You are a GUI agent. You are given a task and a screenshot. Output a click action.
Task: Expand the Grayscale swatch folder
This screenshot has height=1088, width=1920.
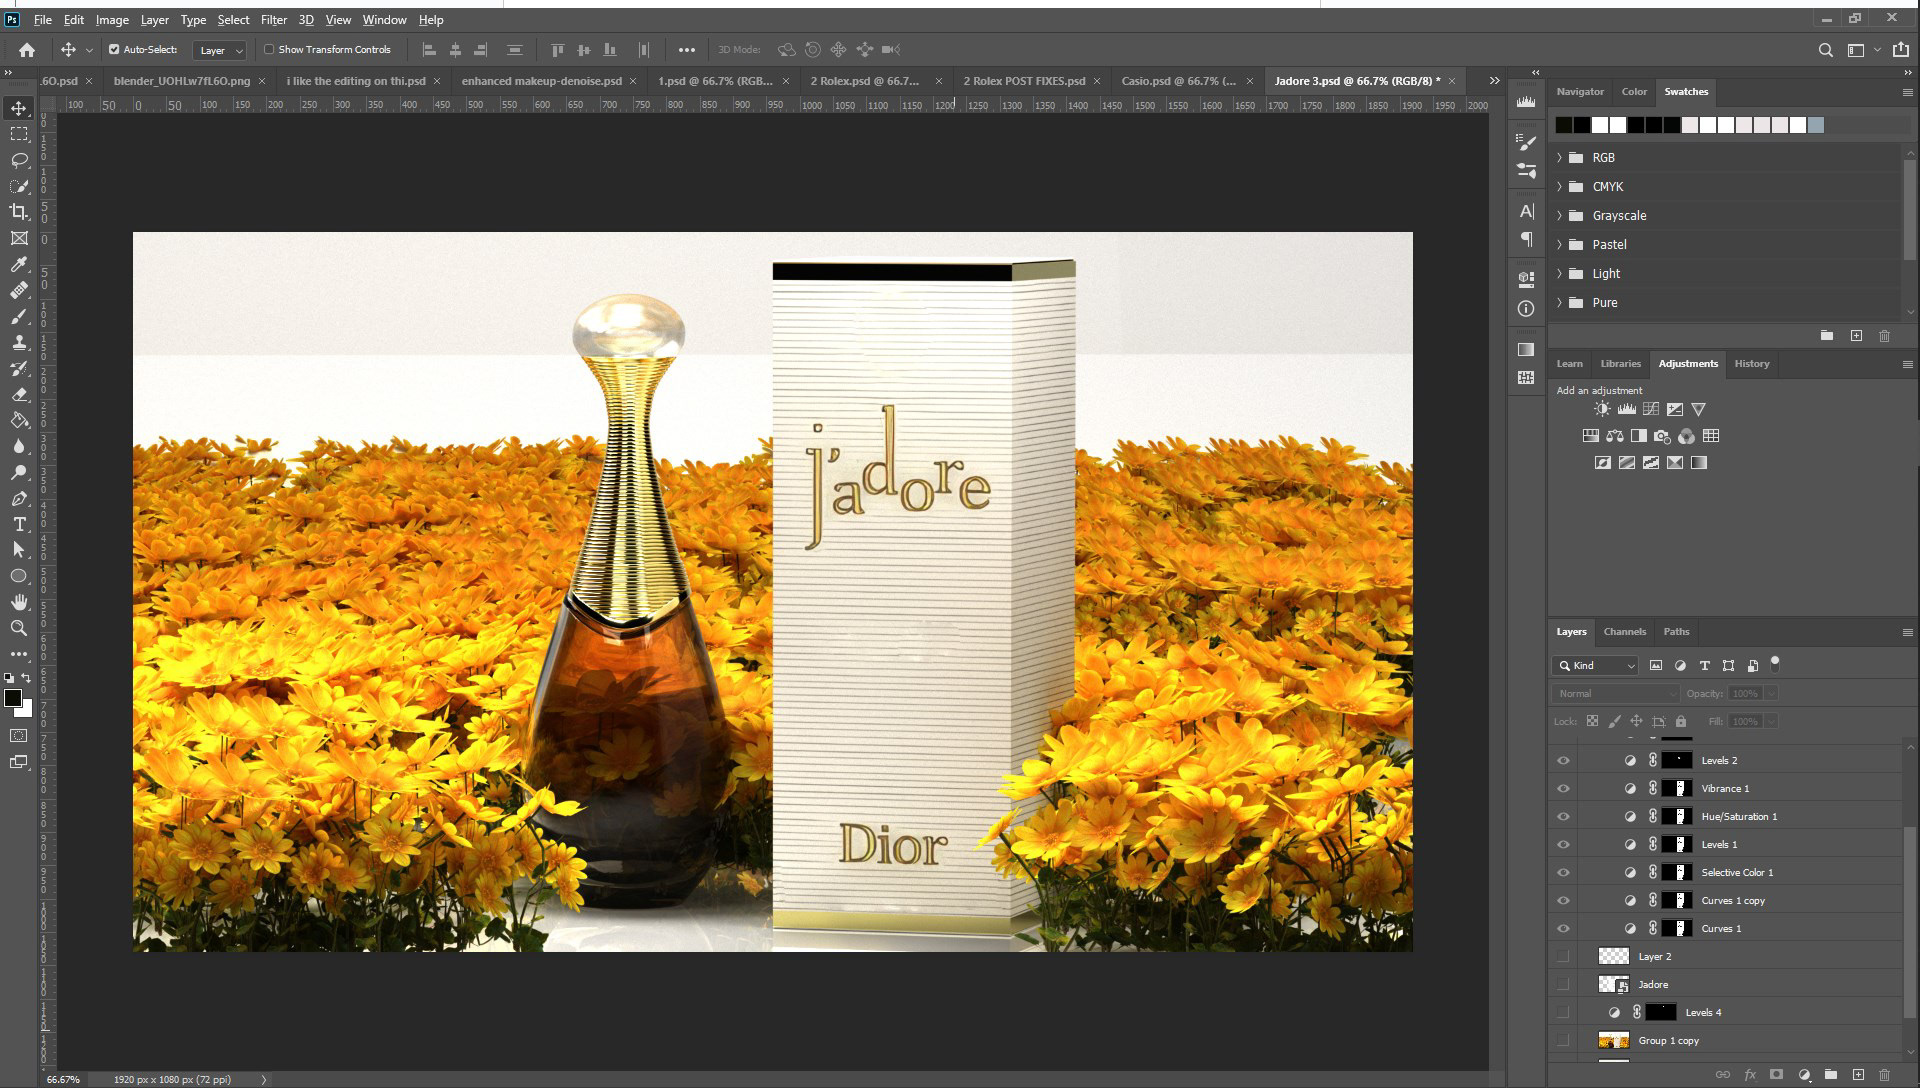click(x=1559, y=216)
